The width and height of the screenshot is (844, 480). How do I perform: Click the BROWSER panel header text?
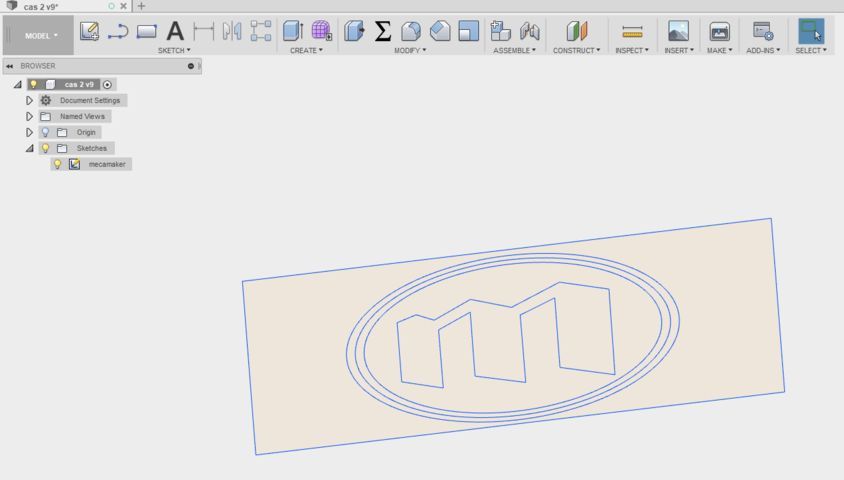tap(38, 66)
